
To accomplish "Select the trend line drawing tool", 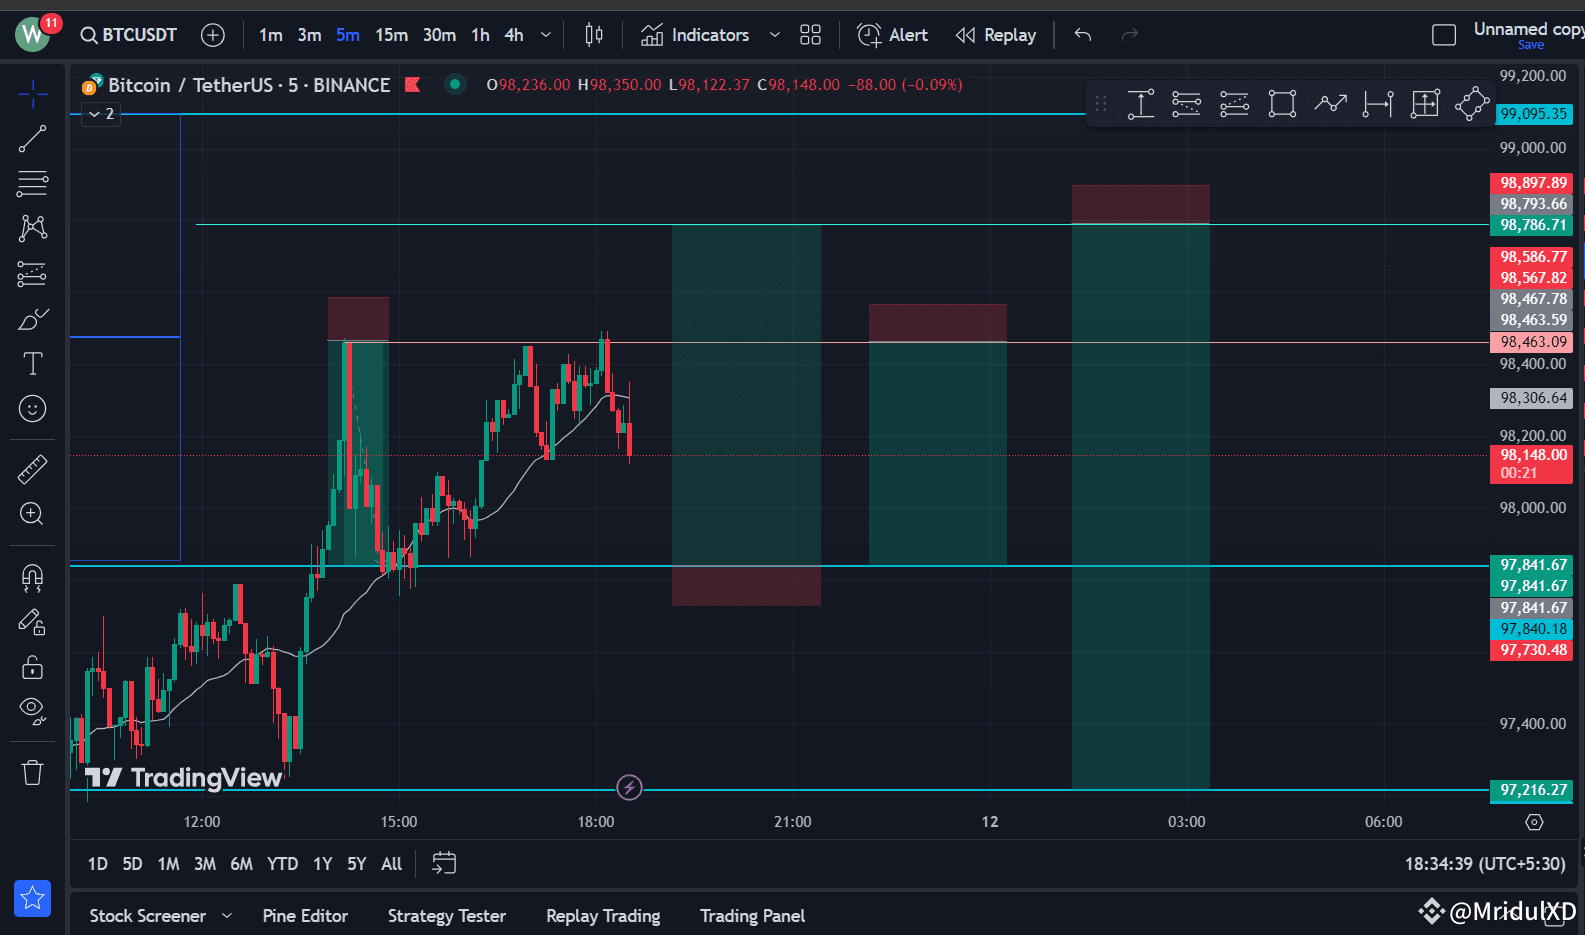I will pyautogui.click(x=32, y=139).
